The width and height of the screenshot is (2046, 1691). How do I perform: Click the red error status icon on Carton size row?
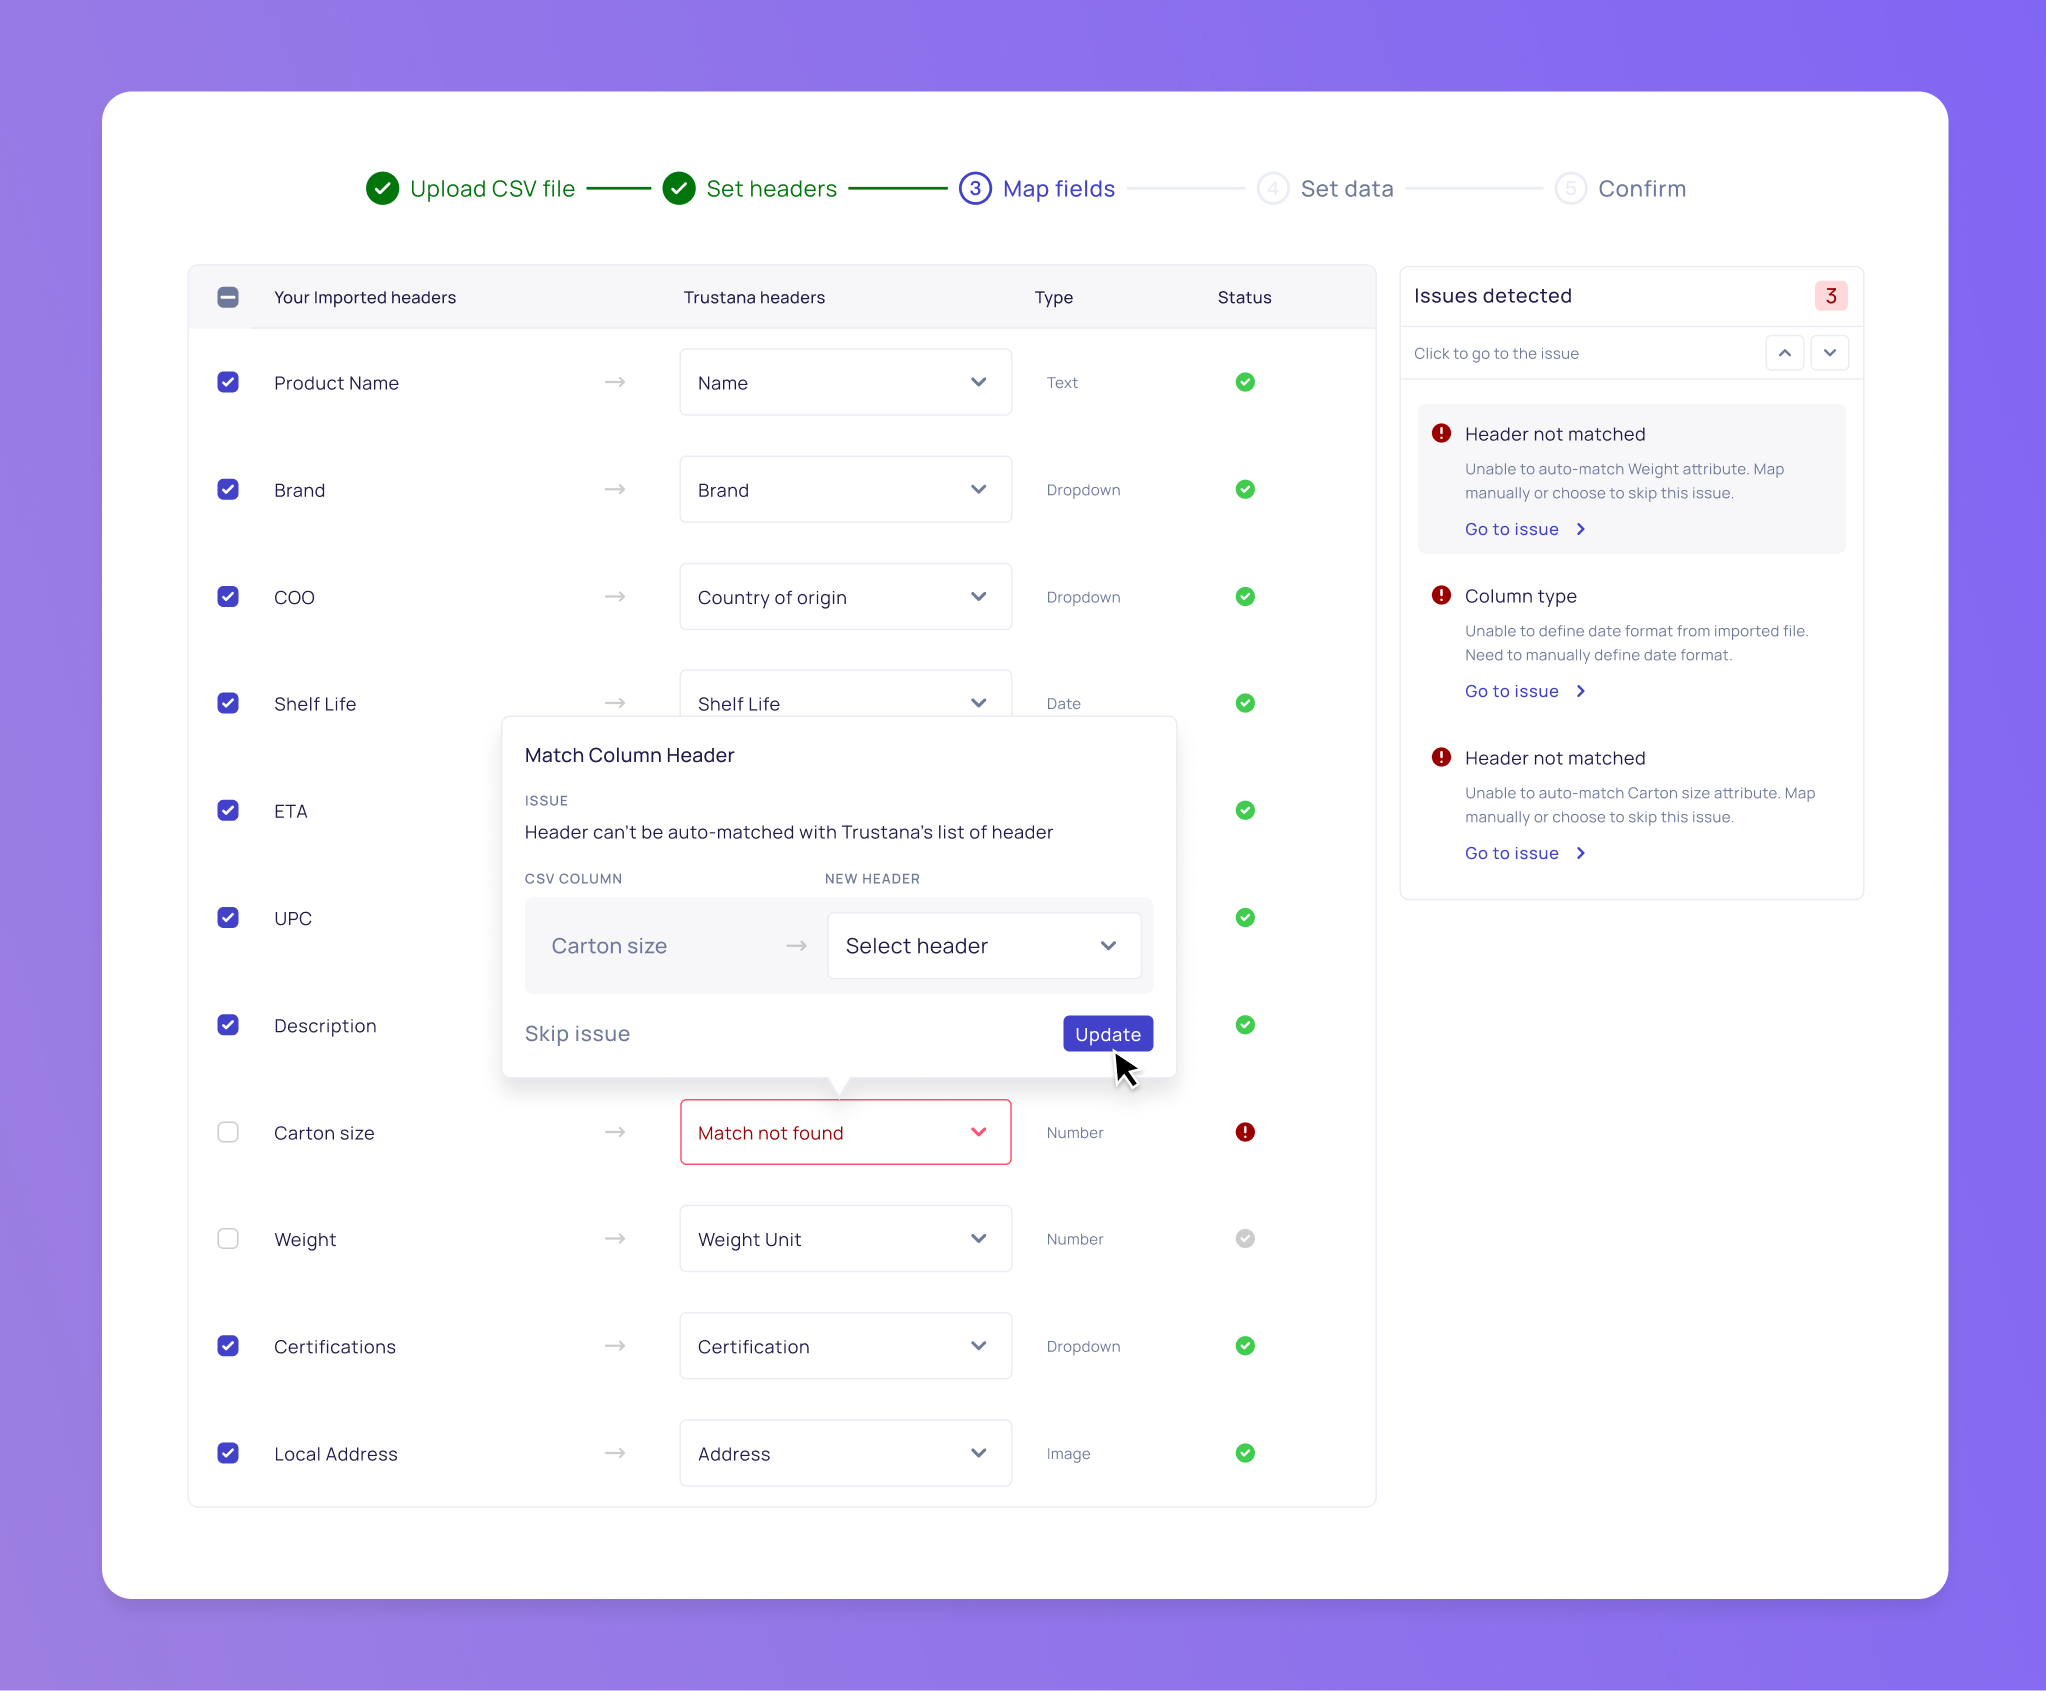1244,1131
